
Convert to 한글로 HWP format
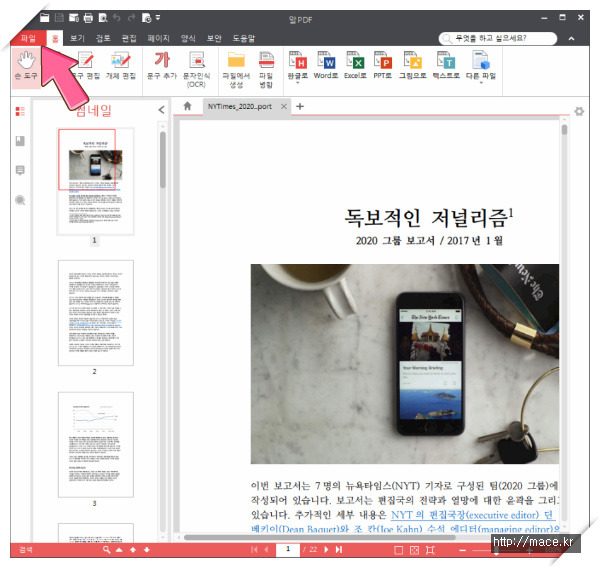tap(298, 65)
